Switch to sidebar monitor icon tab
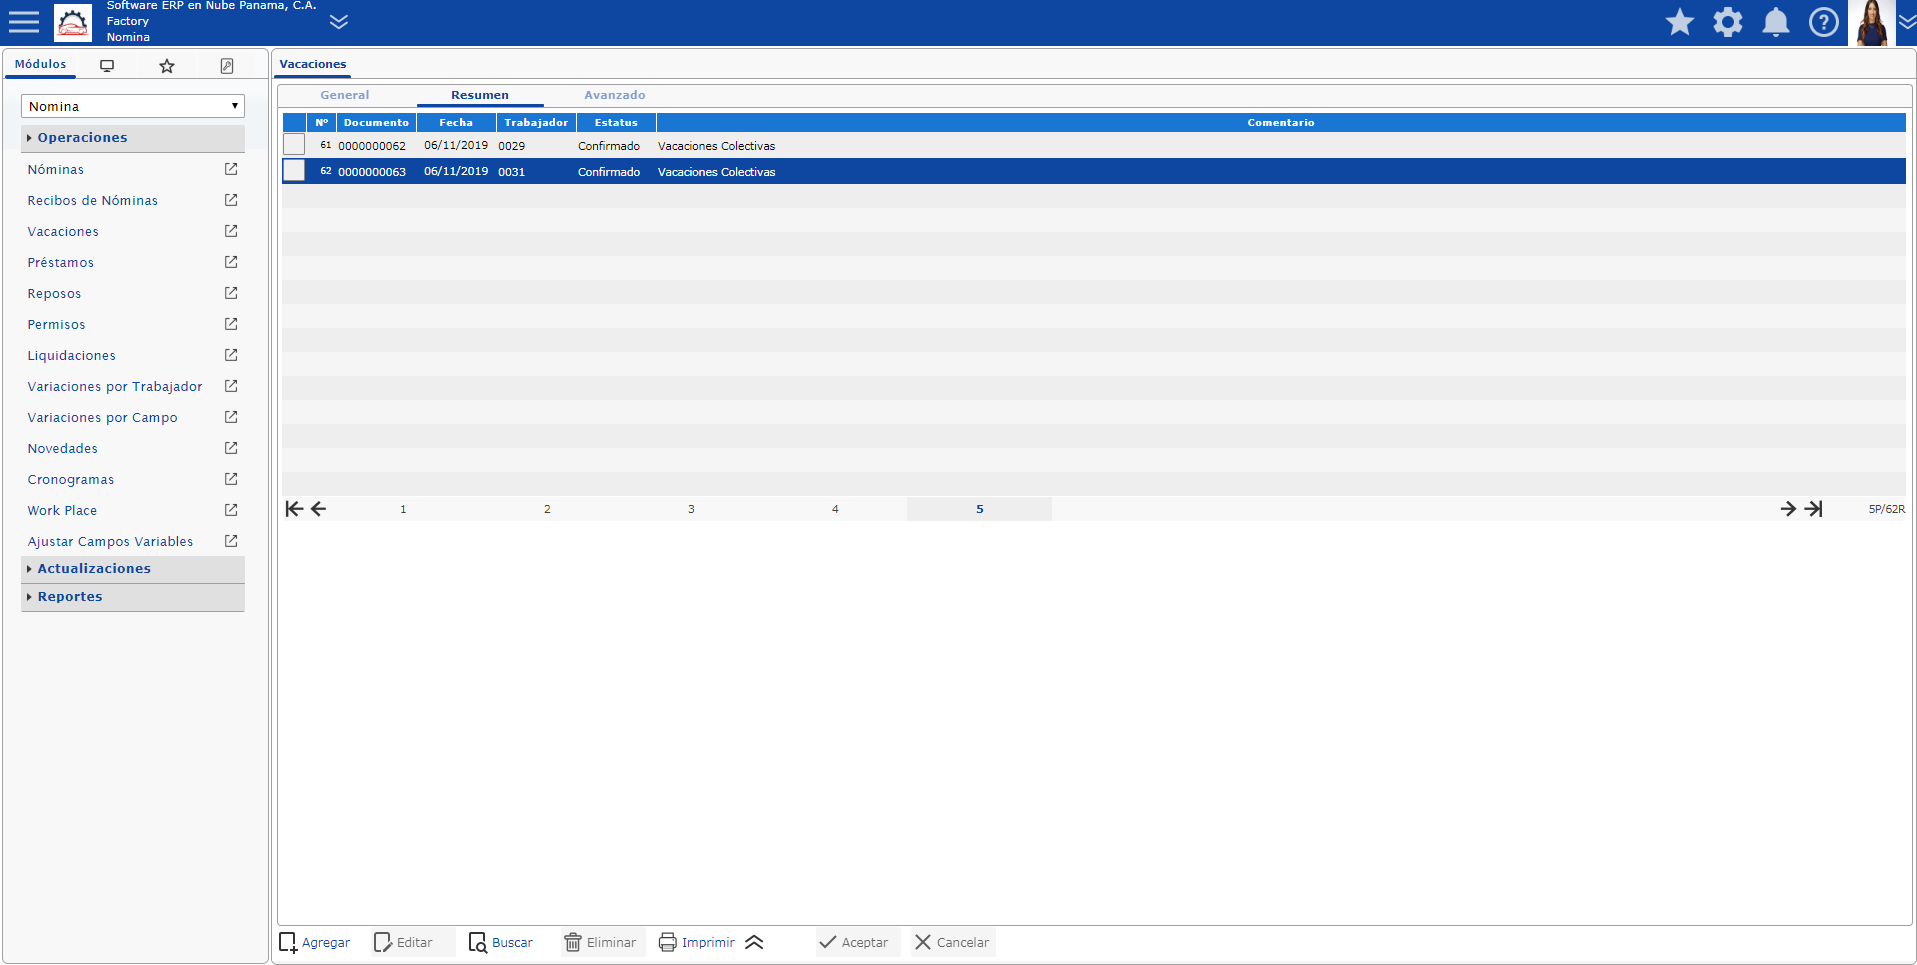Screen dimensions: 1917x965 pyautogui.click(x=107, y=66)
